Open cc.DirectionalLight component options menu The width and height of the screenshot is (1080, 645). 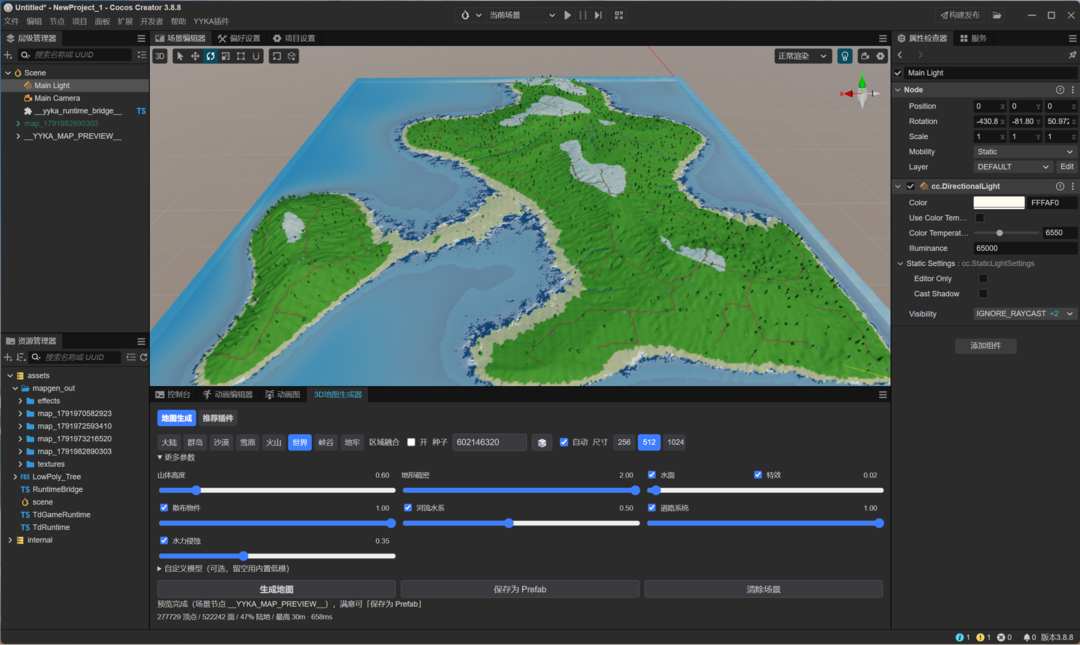[1072, 186]
